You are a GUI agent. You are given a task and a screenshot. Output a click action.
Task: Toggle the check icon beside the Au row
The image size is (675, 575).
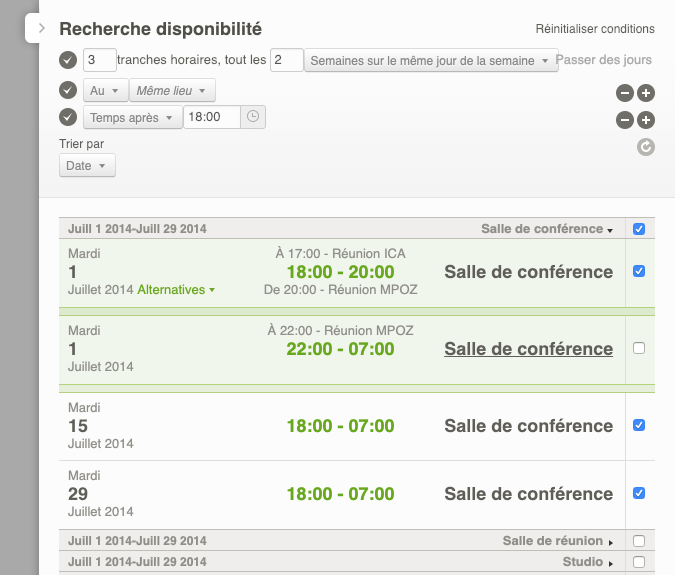[68, 91]
